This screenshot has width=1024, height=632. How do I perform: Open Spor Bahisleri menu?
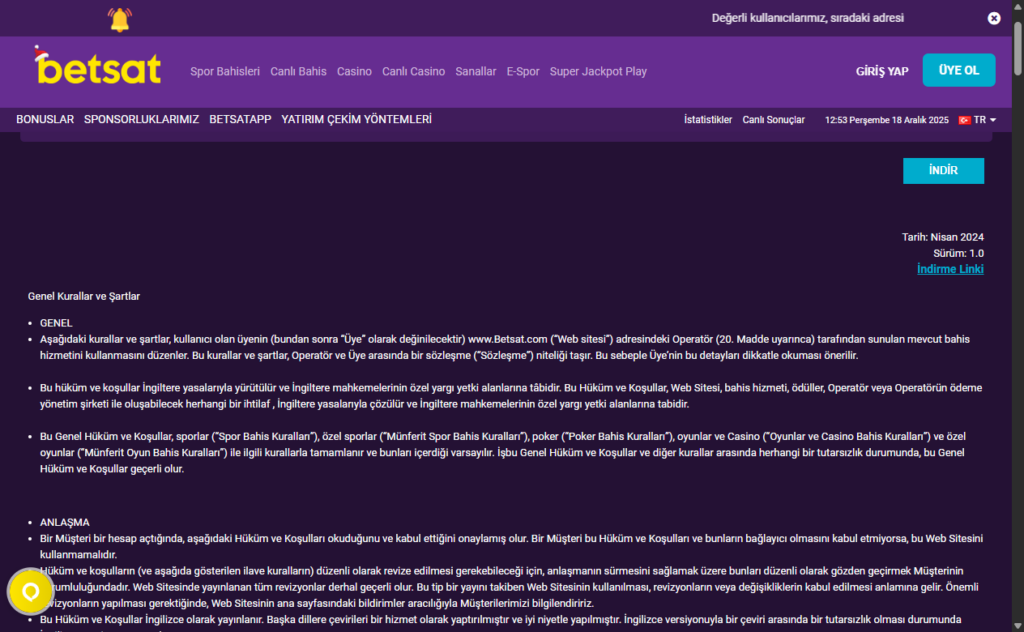(x=225, y=72)
